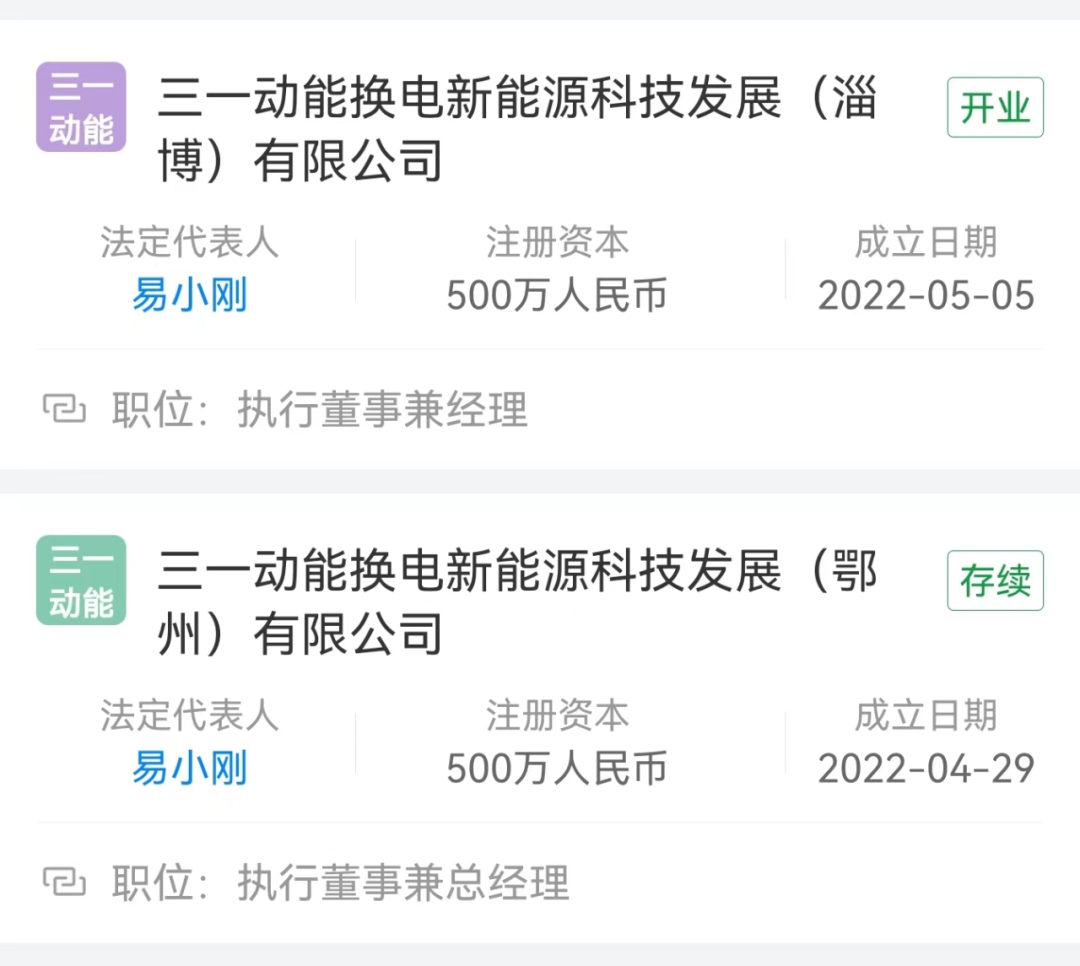
Task: Click 成立日期 label in Zibo card
Action: (926, 243)
